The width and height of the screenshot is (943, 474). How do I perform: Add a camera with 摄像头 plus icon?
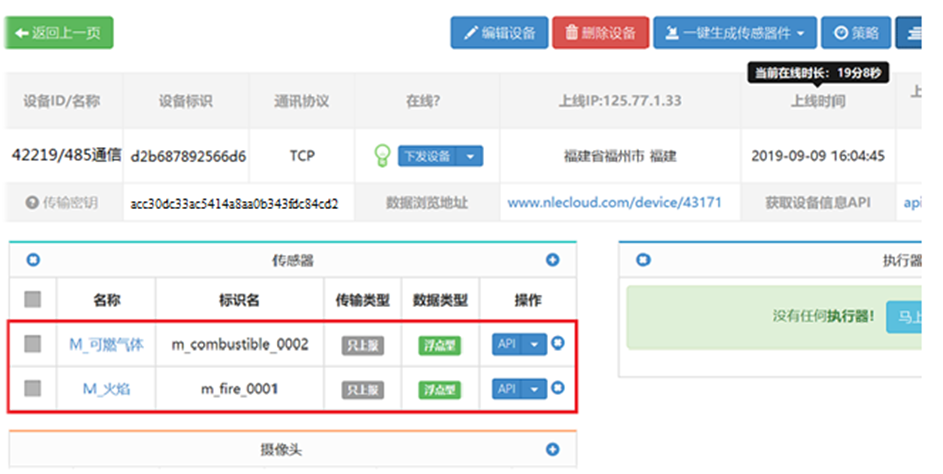pyautogui.click(x=553, y=449)
